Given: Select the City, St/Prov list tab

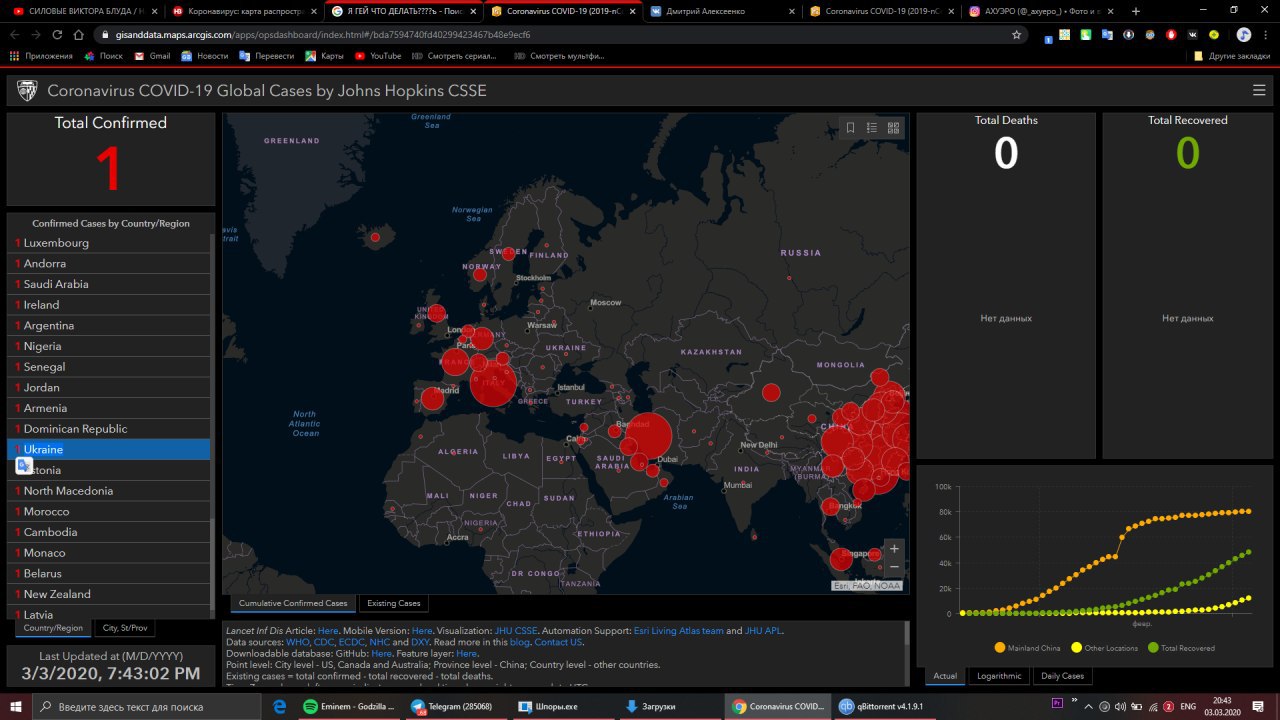Looking at the screenshot, I should coord(125,628).
